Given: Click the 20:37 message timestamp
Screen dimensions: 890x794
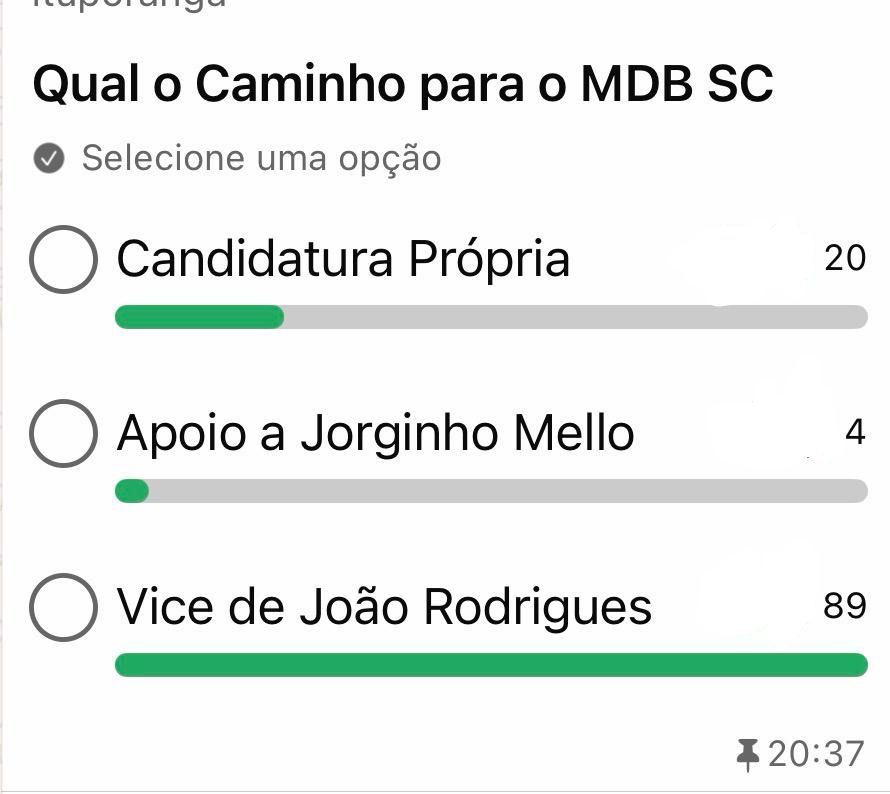Looking at the screenshot, I should click(816, 754).
